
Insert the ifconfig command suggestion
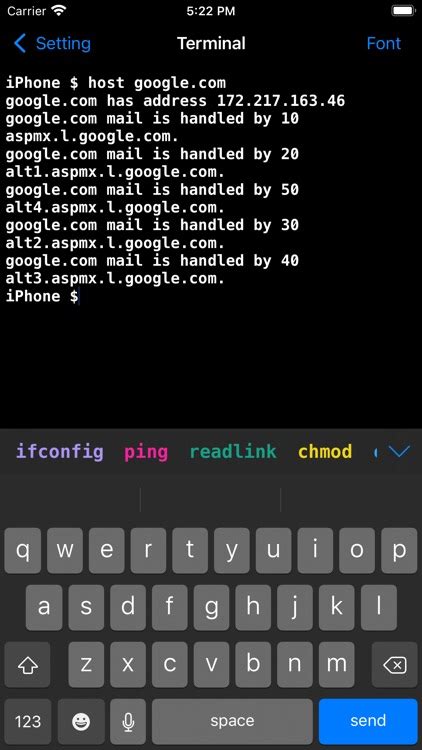pos(60,452)
